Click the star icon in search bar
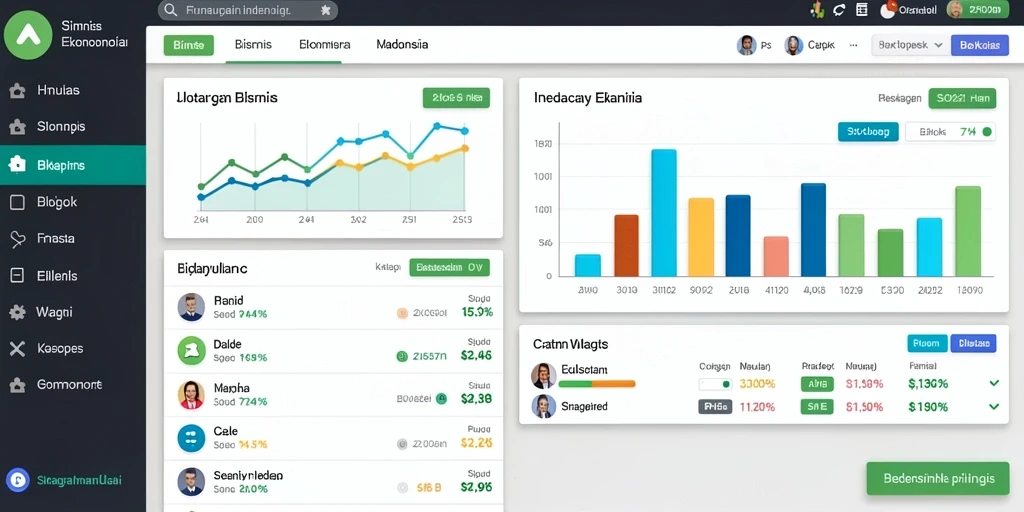The height and width of the screenshot is (512, 1024). click(326, 10)
